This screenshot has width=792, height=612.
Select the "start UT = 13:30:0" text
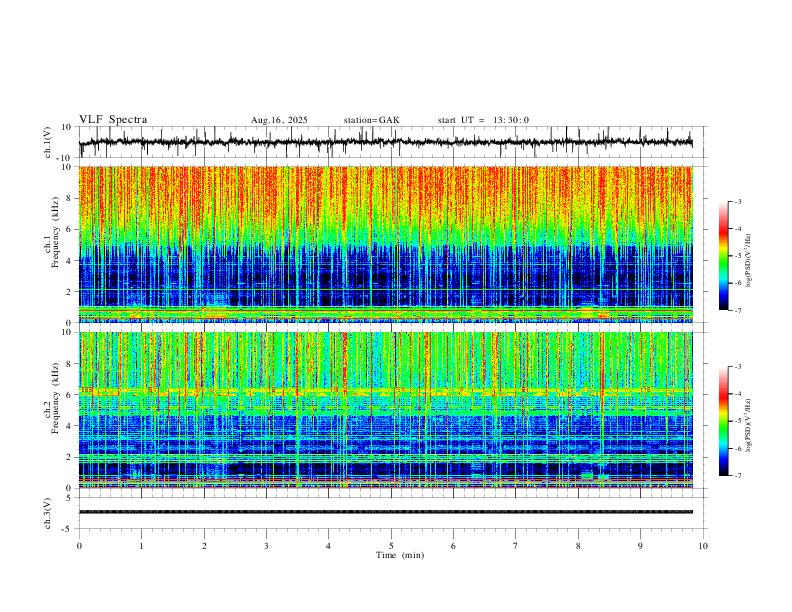coord(483,120)
